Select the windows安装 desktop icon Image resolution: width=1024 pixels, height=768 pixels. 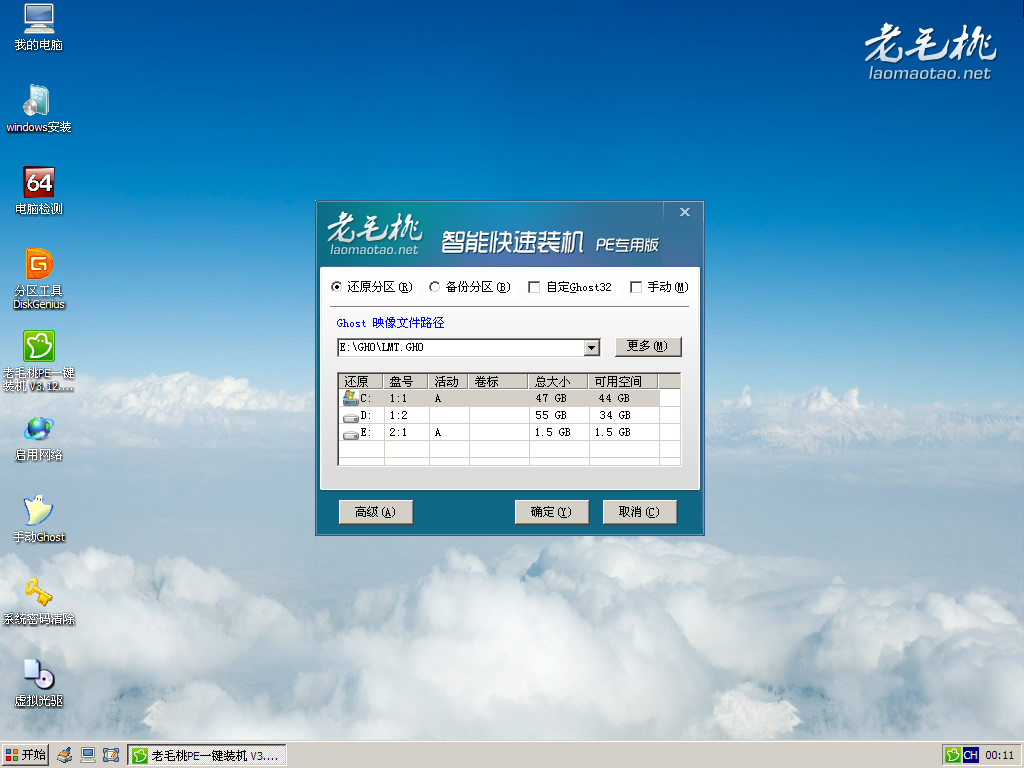(x=39, y=109)
